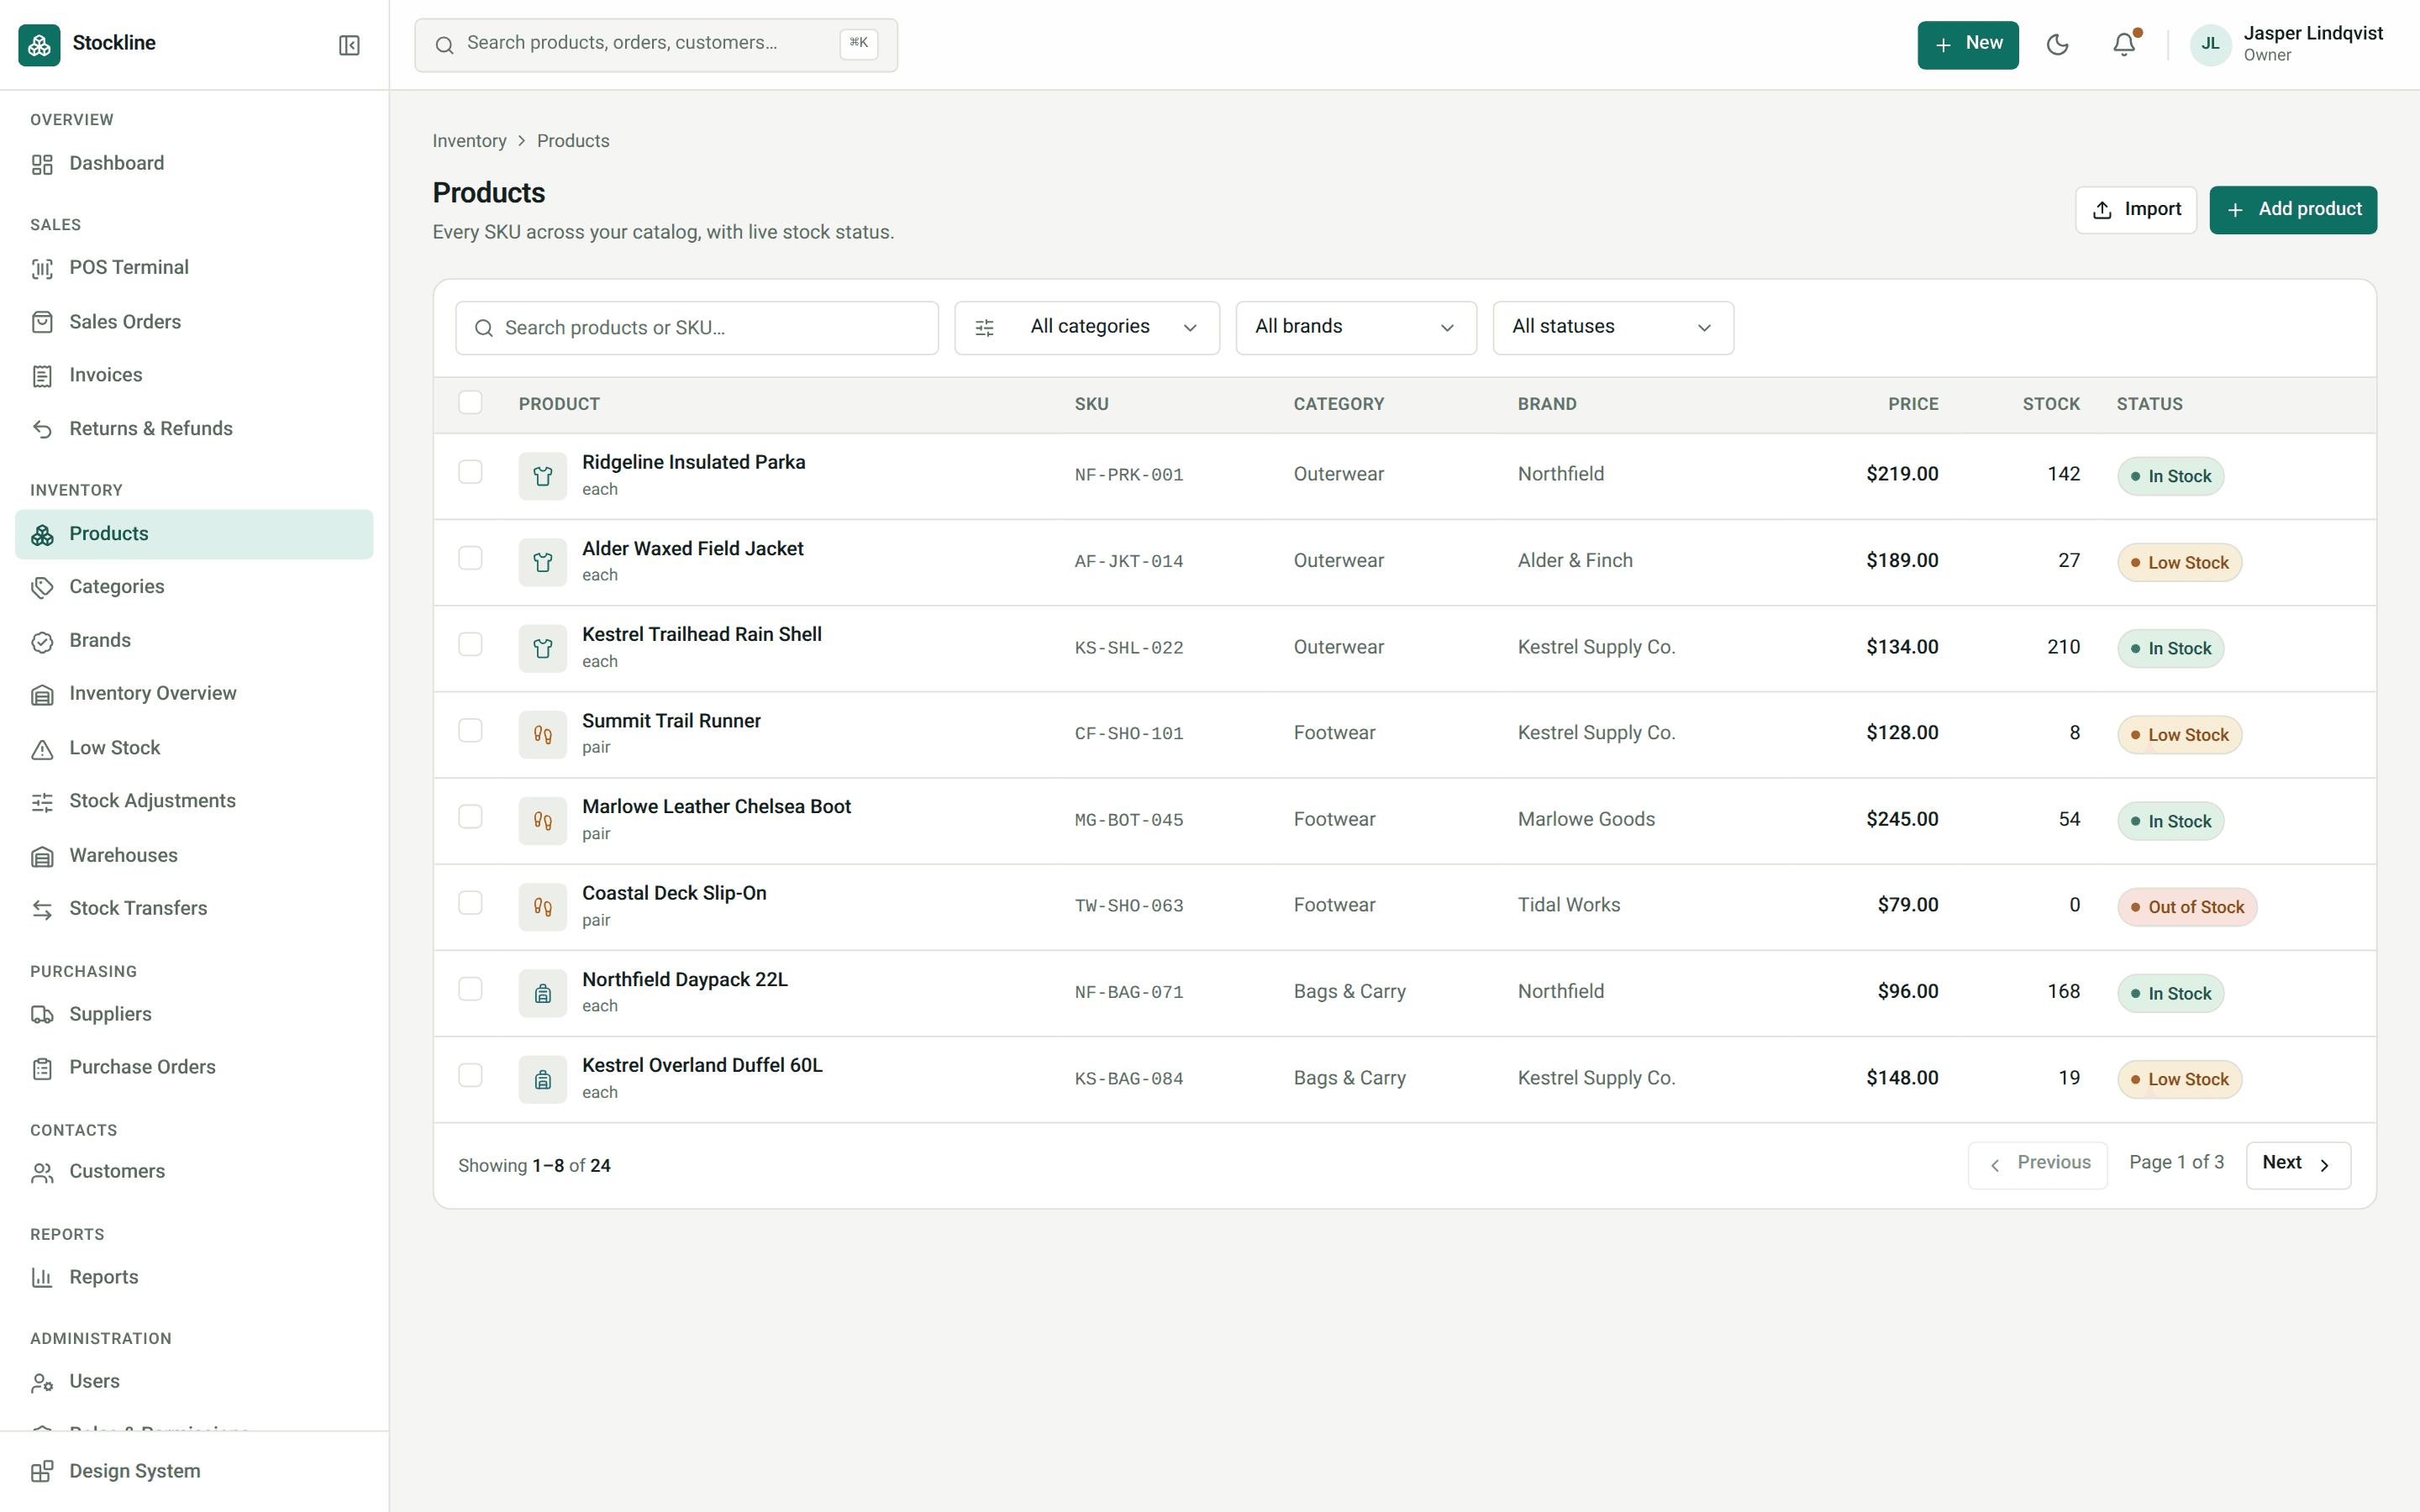Click Ridgeline Insulated Parka shirt thumbnail icon

click(x=543, y=476)
